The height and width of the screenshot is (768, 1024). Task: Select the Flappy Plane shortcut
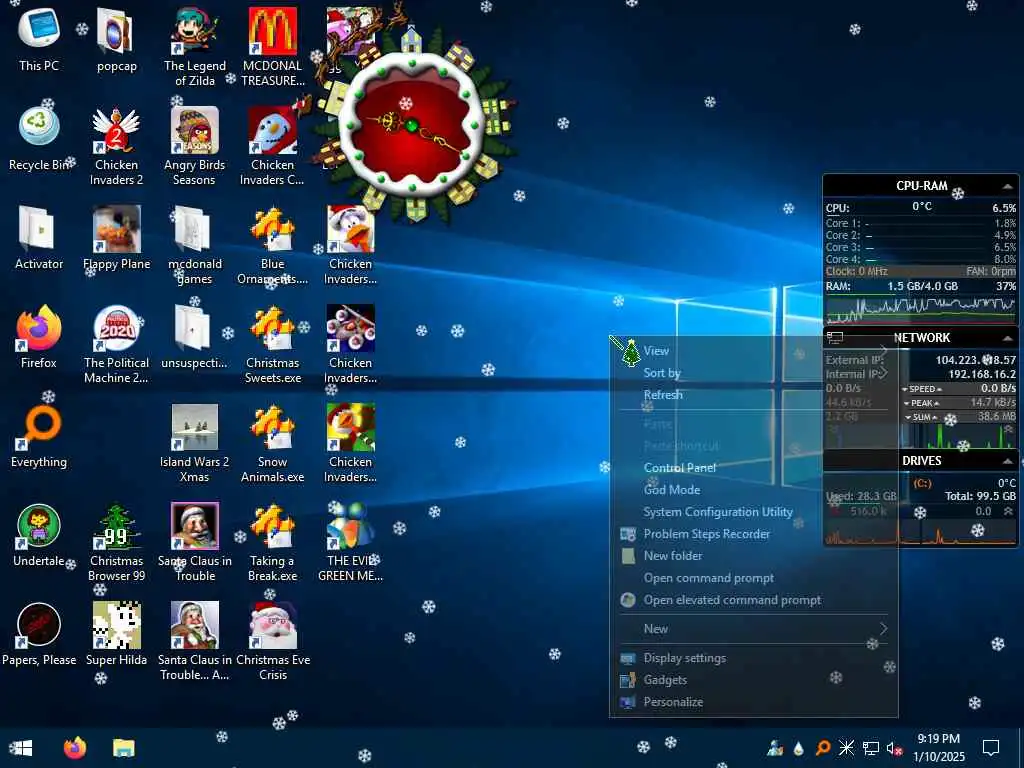(116, 238)
